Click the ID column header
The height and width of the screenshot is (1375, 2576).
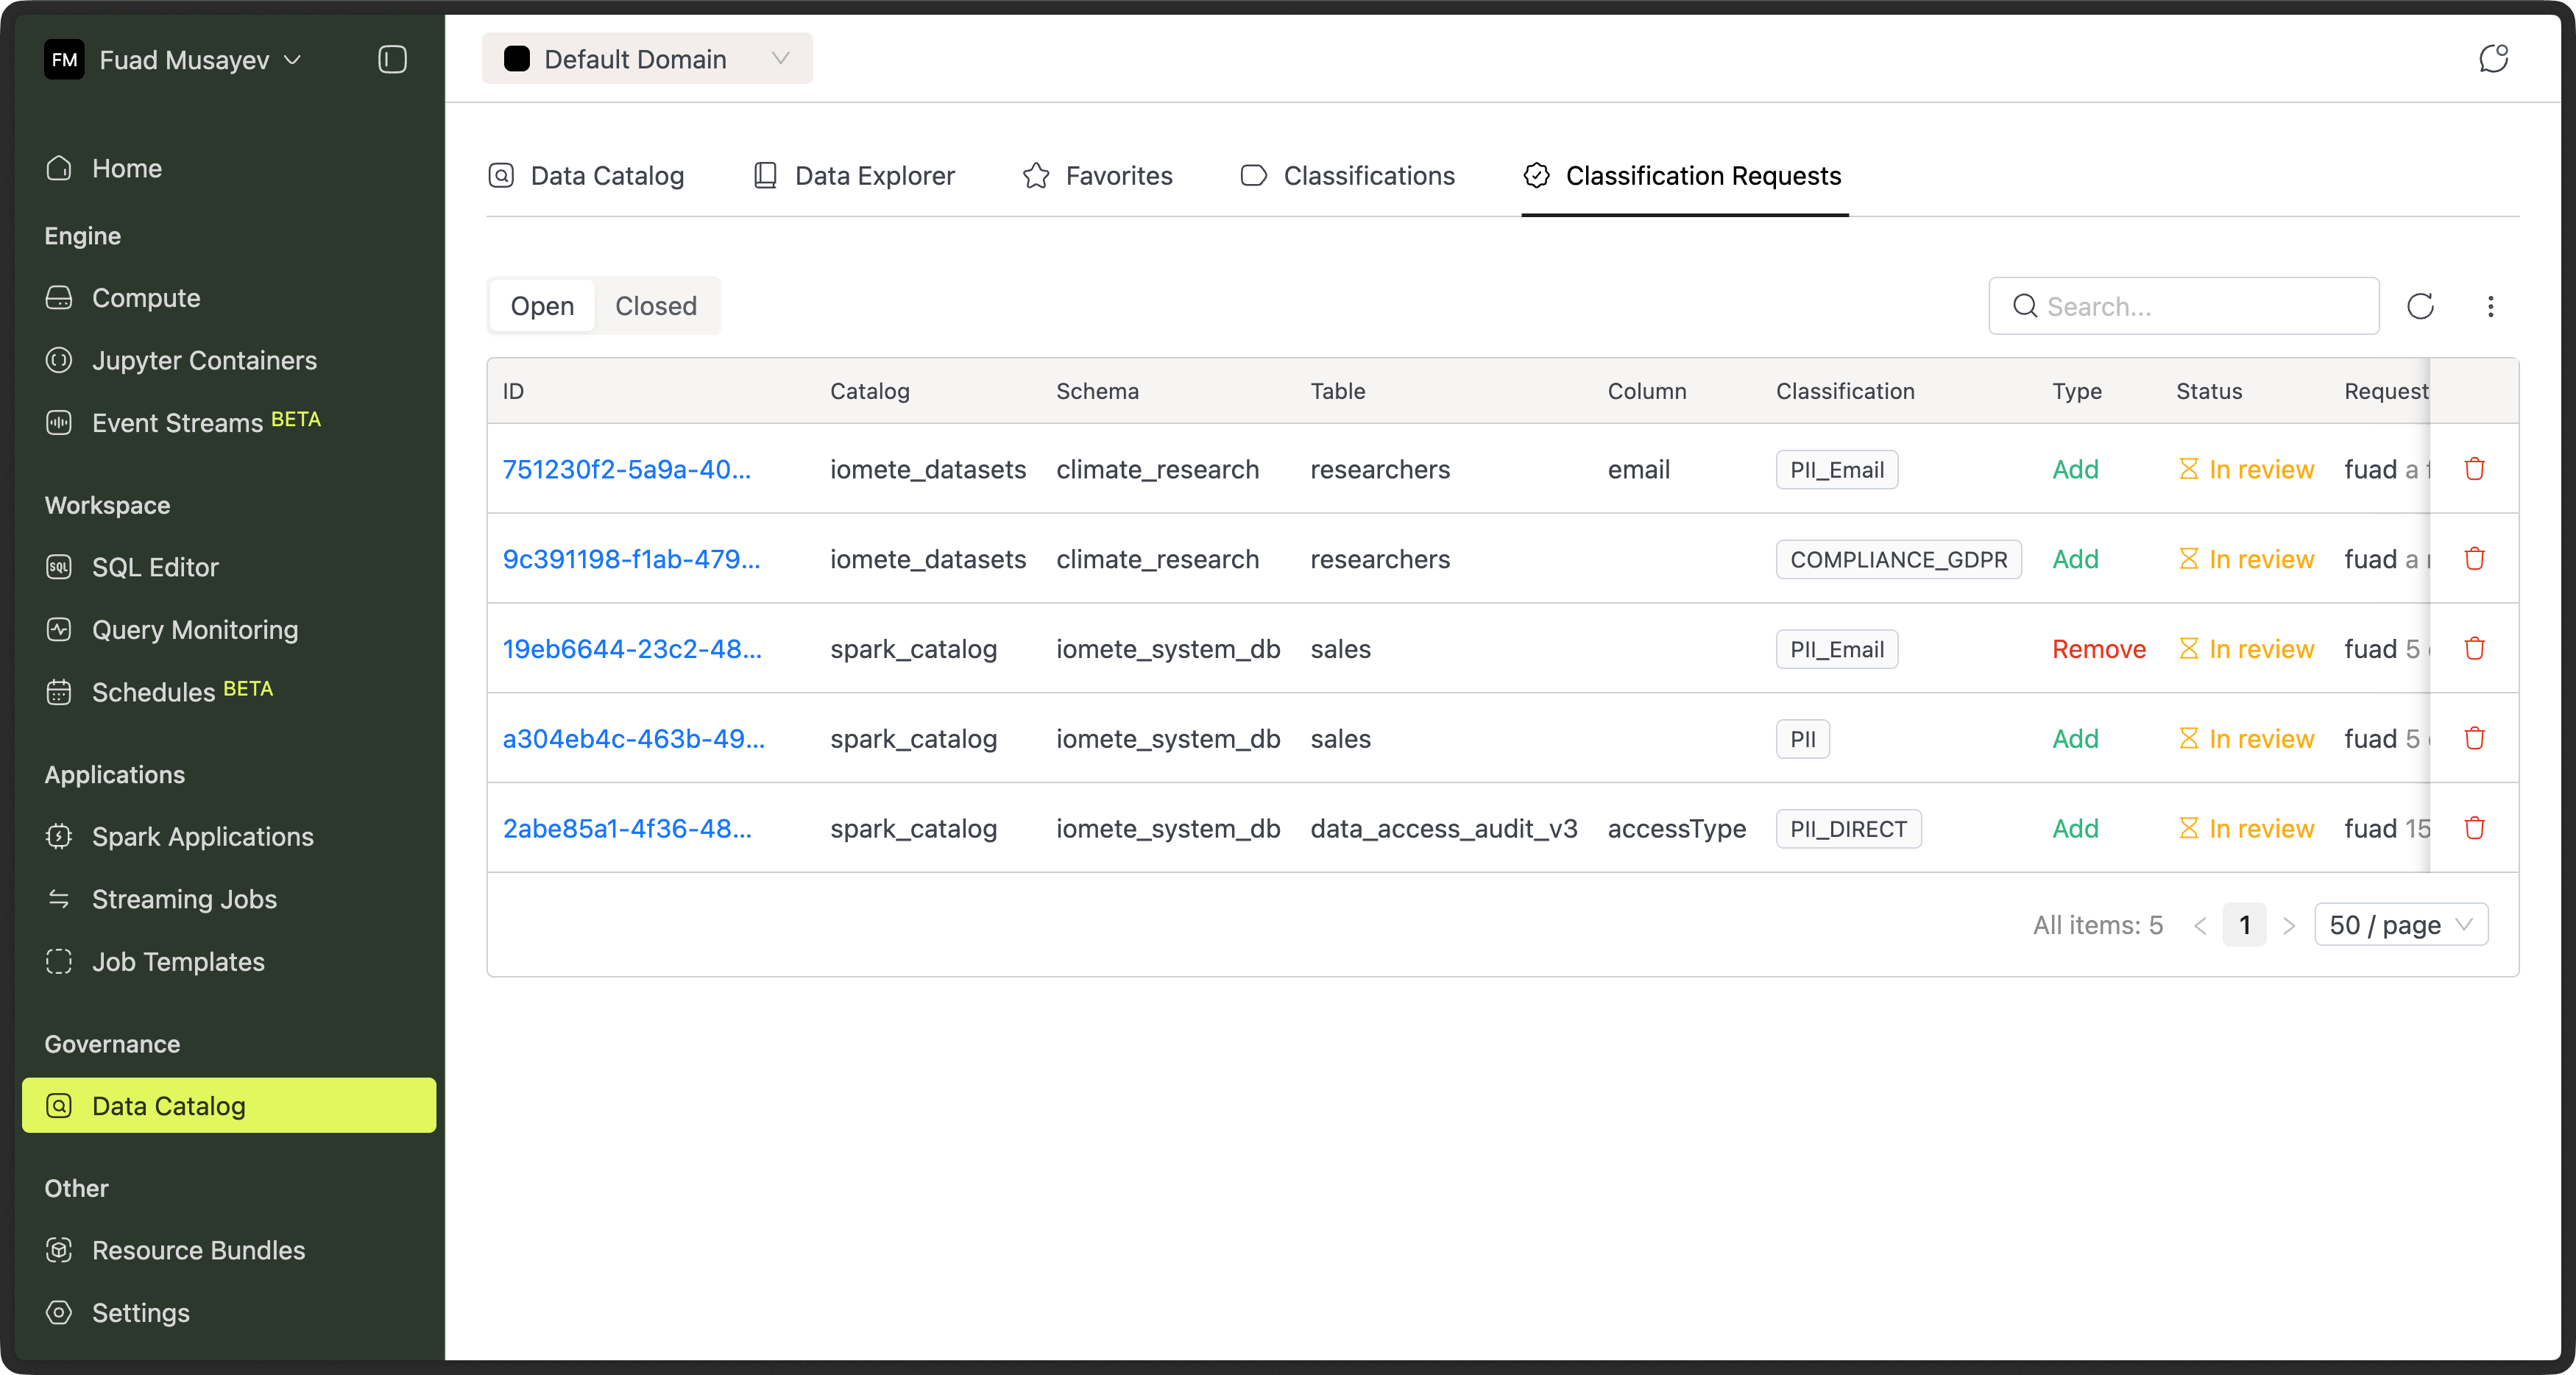click(x=513, y=391)
